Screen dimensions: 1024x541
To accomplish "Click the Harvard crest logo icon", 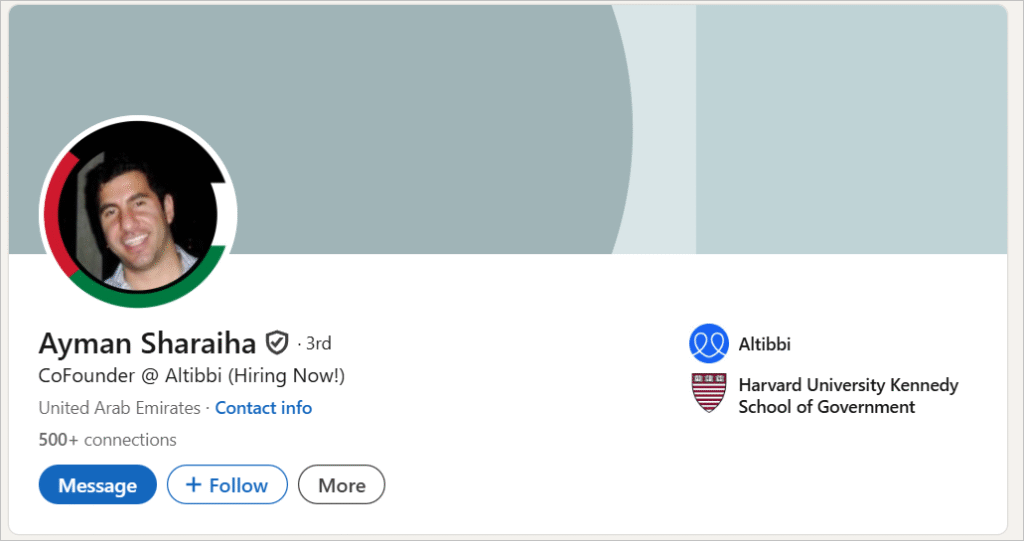I will [x=707, y=393].
